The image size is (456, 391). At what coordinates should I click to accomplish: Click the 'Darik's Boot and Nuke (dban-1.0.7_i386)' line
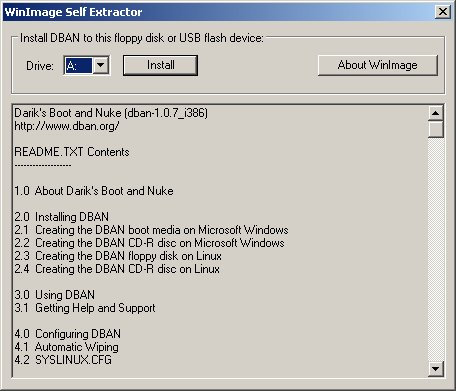[111, 113]
